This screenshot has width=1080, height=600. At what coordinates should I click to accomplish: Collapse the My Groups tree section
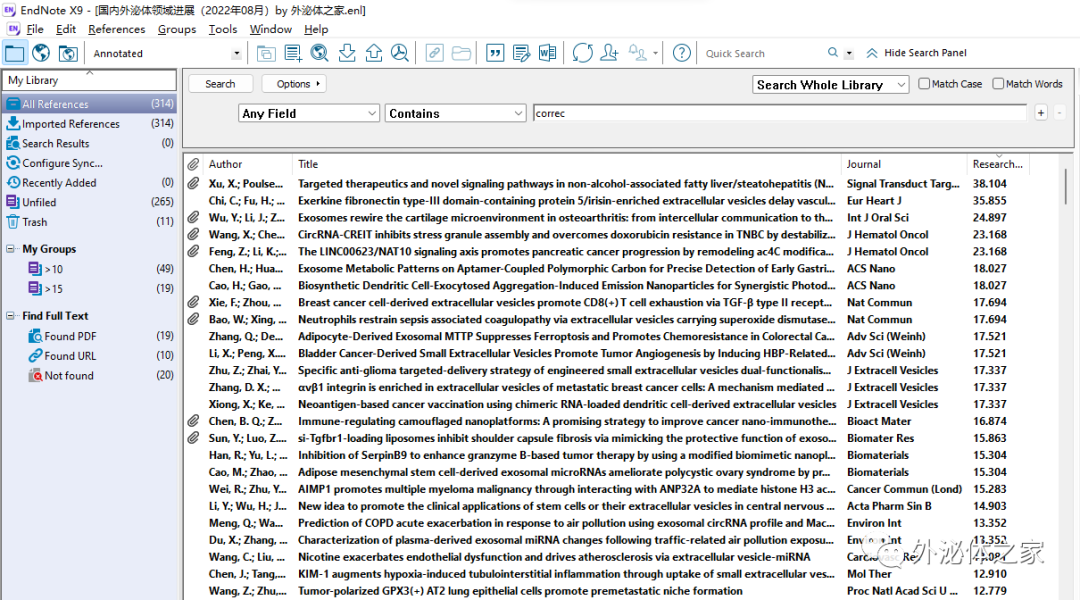click(x=10, y=249)
